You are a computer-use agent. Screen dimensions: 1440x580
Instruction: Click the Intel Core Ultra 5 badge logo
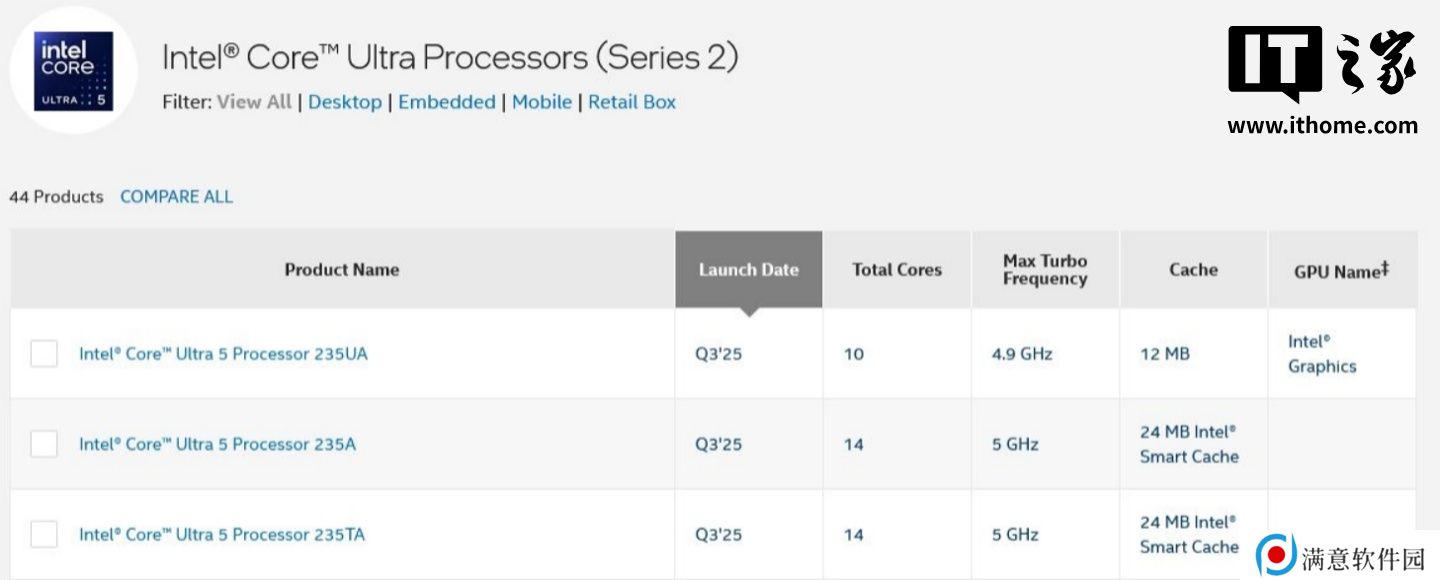click(74, 72)
